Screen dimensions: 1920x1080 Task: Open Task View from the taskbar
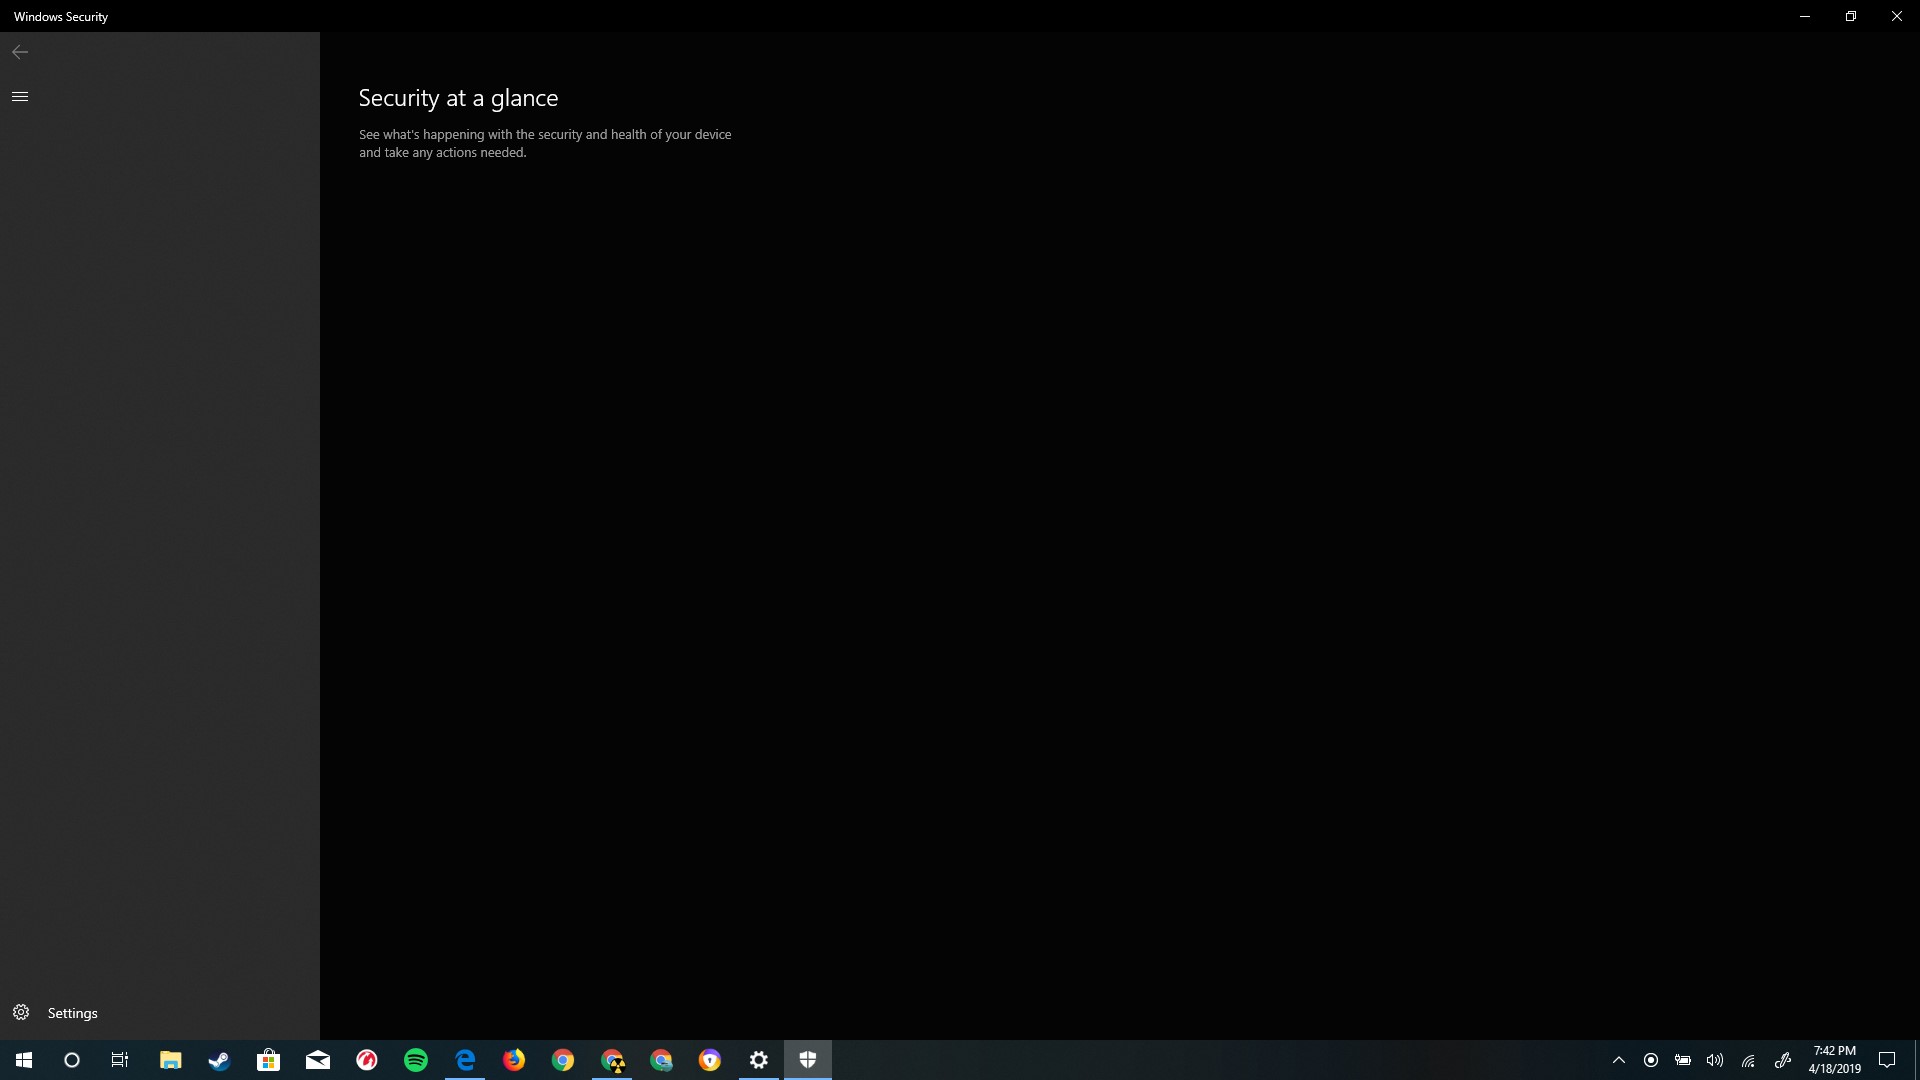[x=120, y=1060]
